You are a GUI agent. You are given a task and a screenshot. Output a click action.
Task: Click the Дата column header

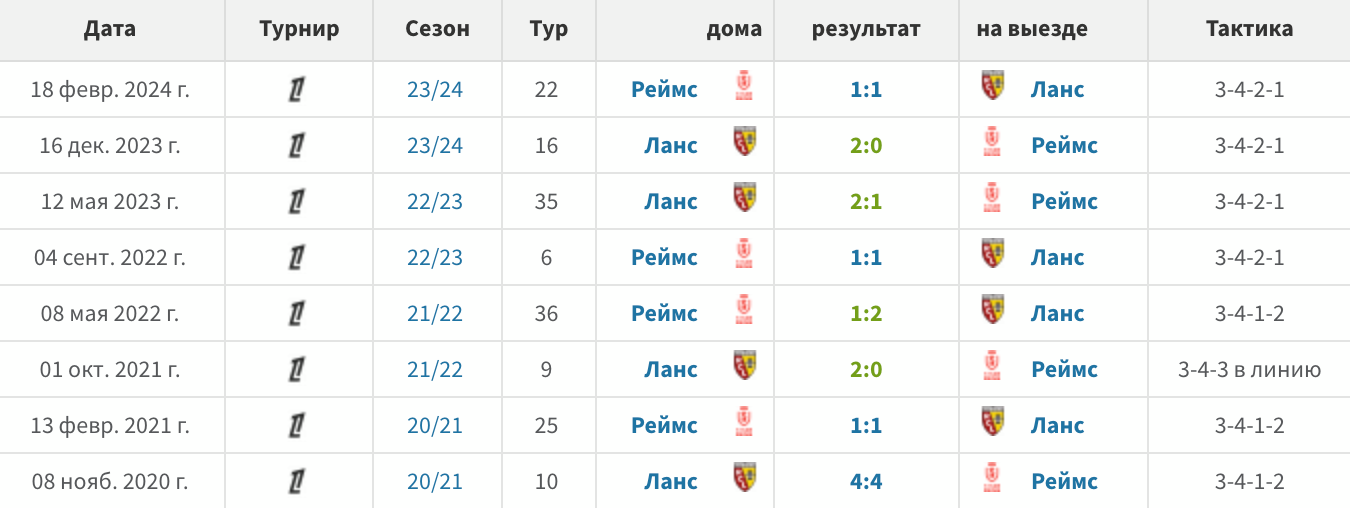tap(110, 29)
